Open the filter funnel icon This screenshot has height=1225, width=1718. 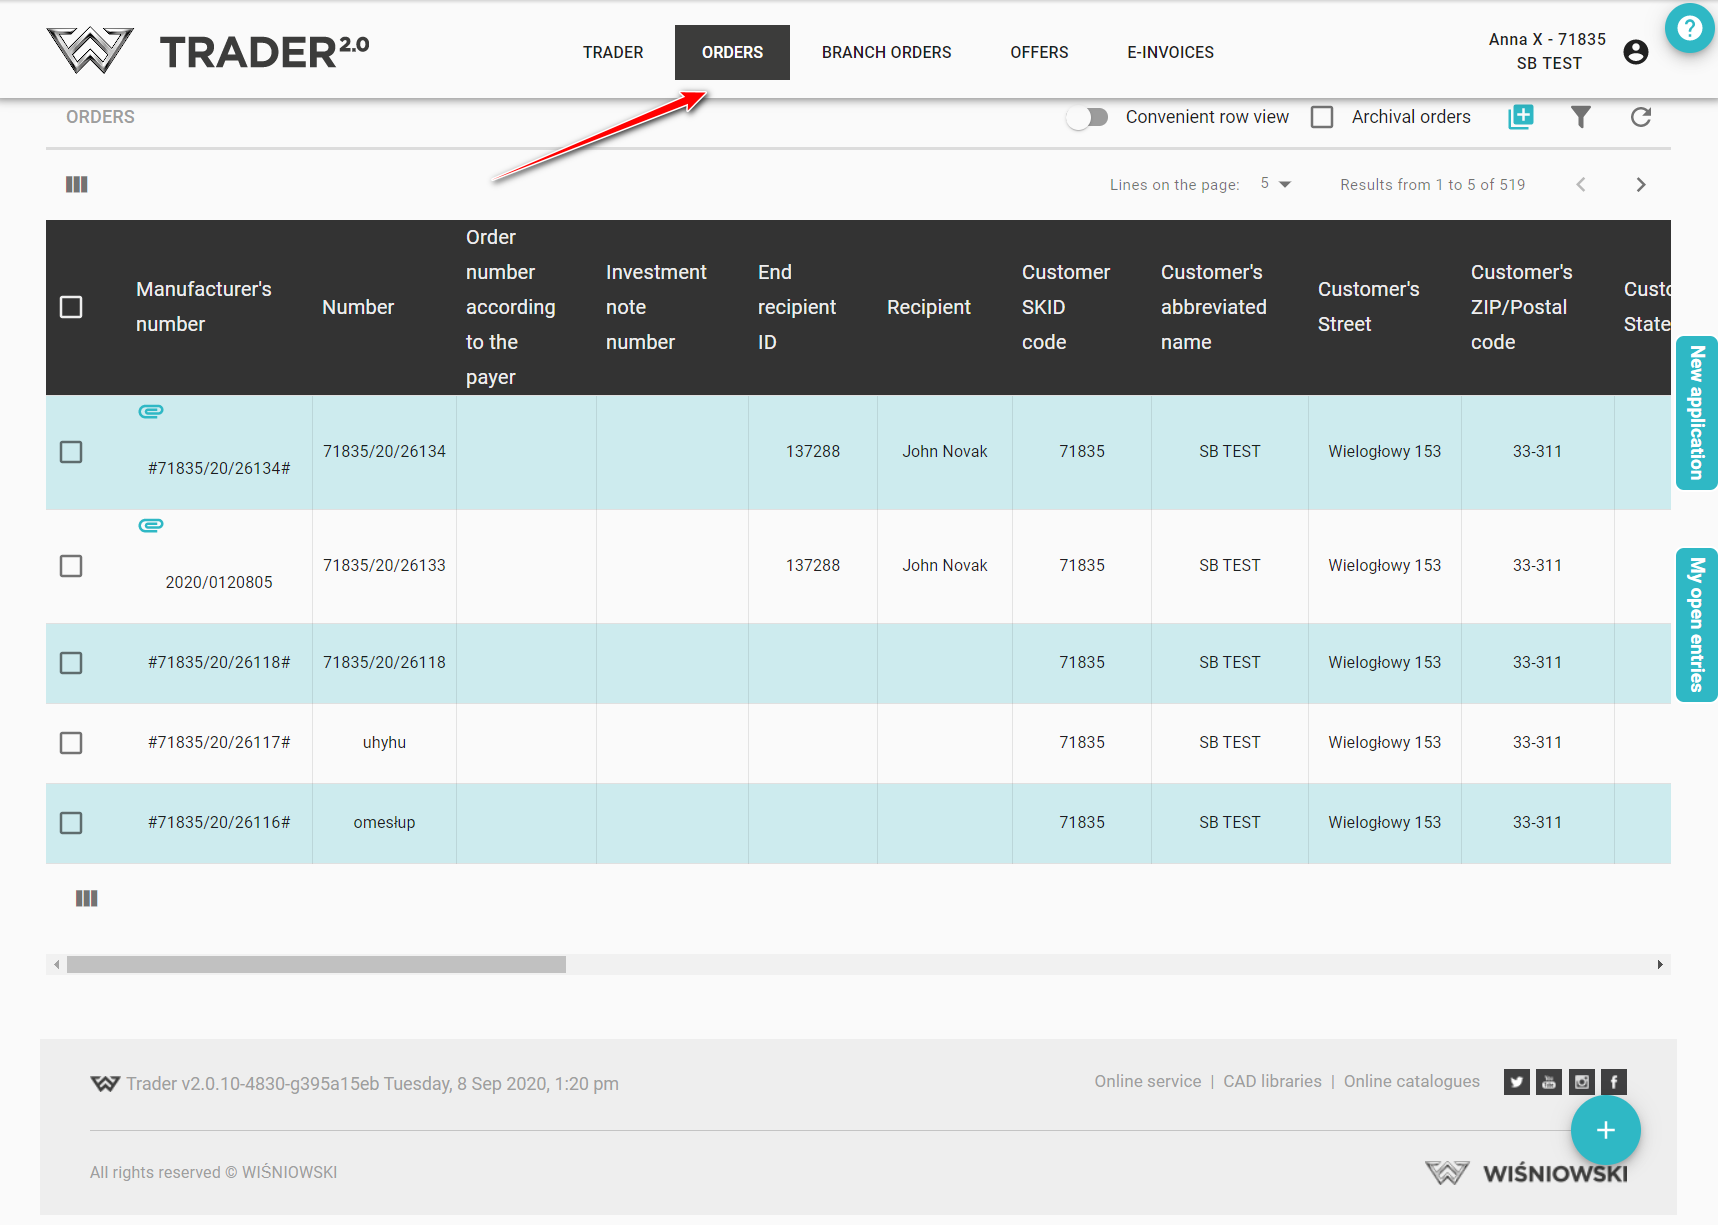coord(1580,117)
